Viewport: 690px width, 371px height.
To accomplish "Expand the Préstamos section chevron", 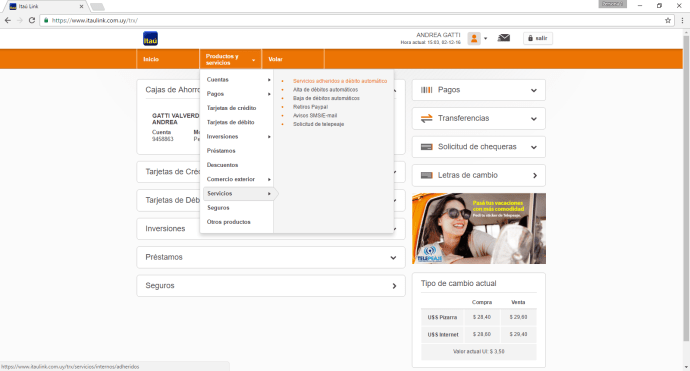I will 393,257.
